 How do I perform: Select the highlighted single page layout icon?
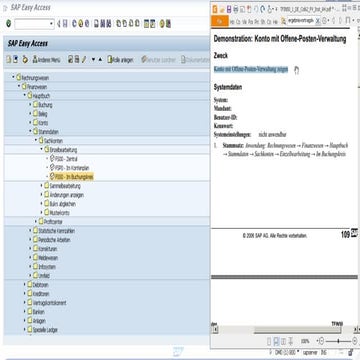[x=276, y=341]
